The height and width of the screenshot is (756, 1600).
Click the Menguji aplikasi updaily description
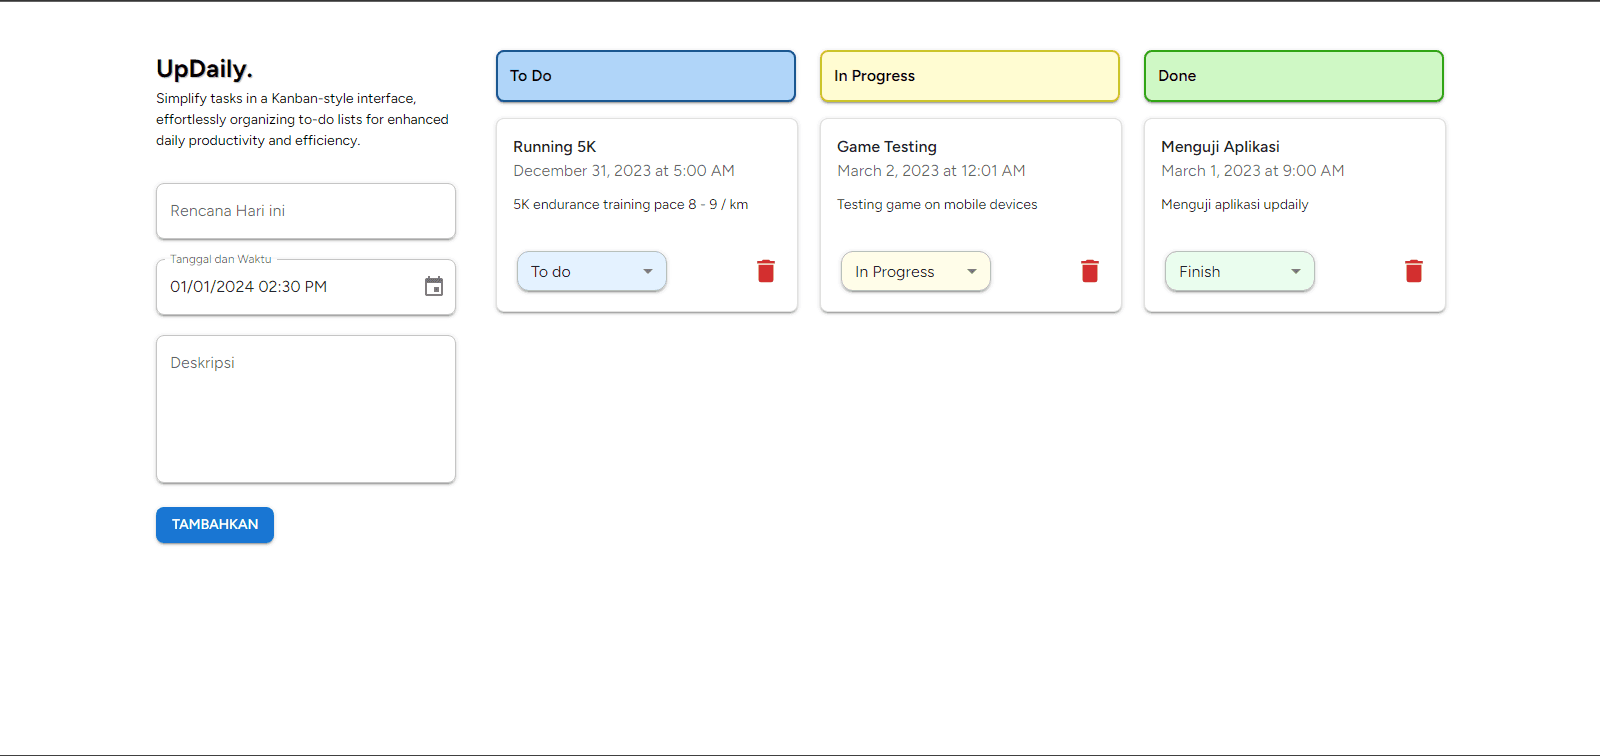1235,204
